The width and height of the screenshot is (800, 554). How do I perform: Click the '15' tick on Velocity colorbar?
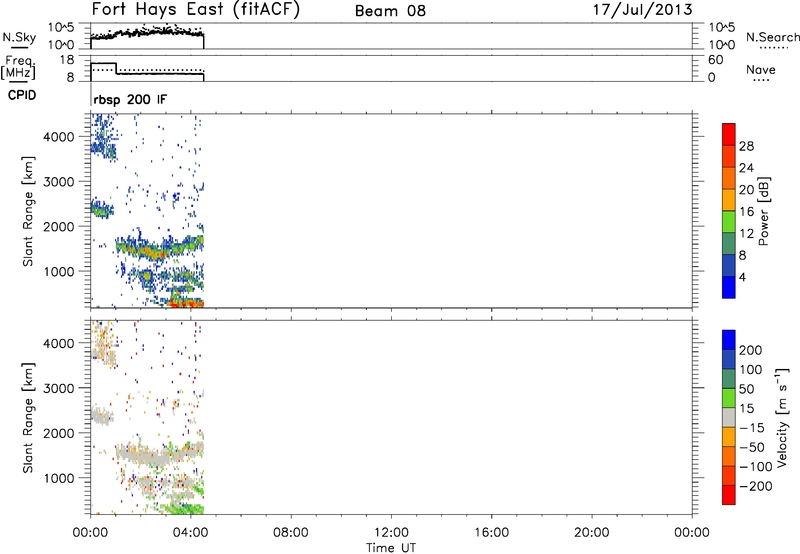coord(746,408)
